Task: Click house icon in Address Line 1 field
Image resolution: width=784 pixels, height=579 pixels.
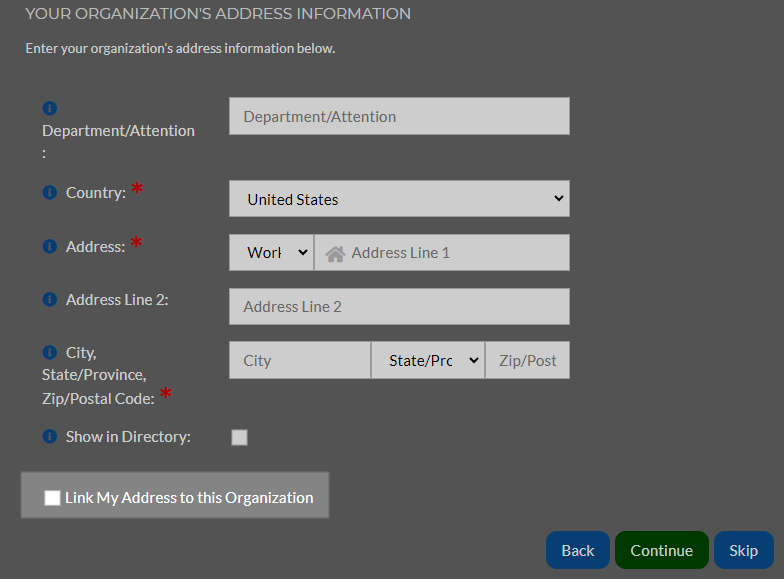Action: click(x=335, y=254)
